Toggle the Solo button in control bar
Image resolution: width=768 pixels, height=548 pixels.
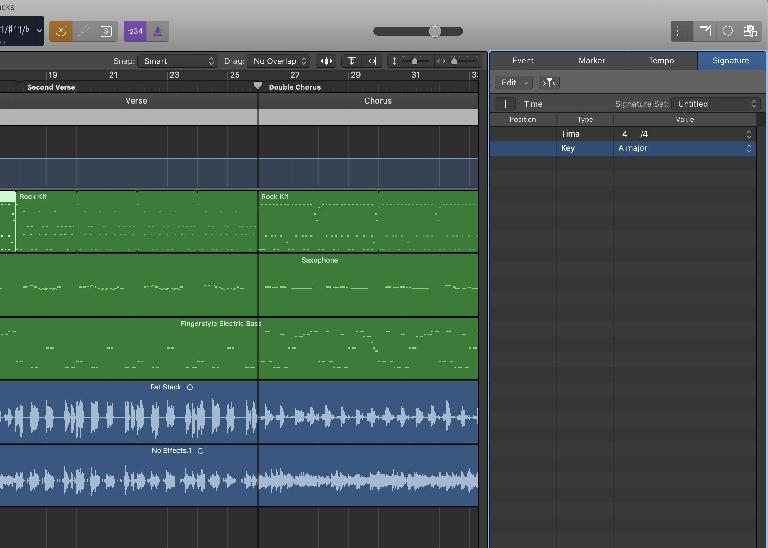coord(106,31)
